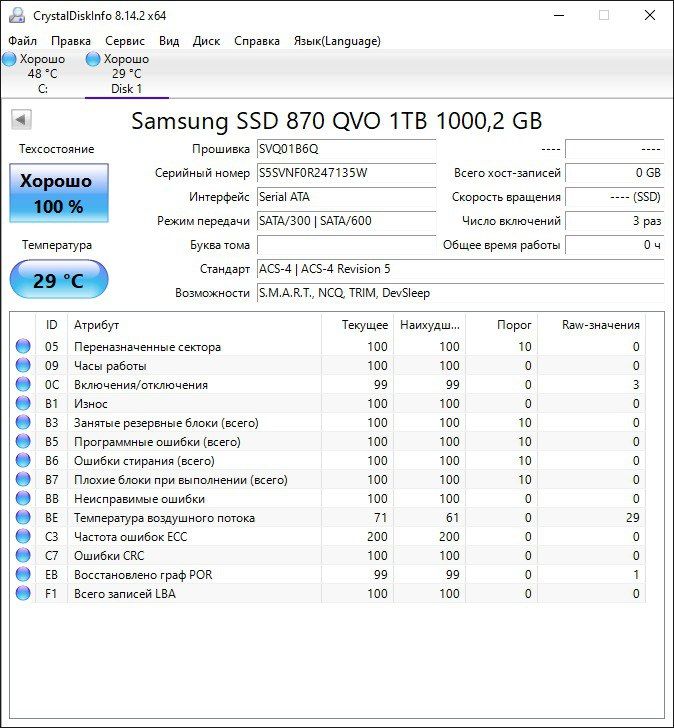674x728 pixels.
Task: Click status orb of attribute EB row
Action: [x=23, y=574]
